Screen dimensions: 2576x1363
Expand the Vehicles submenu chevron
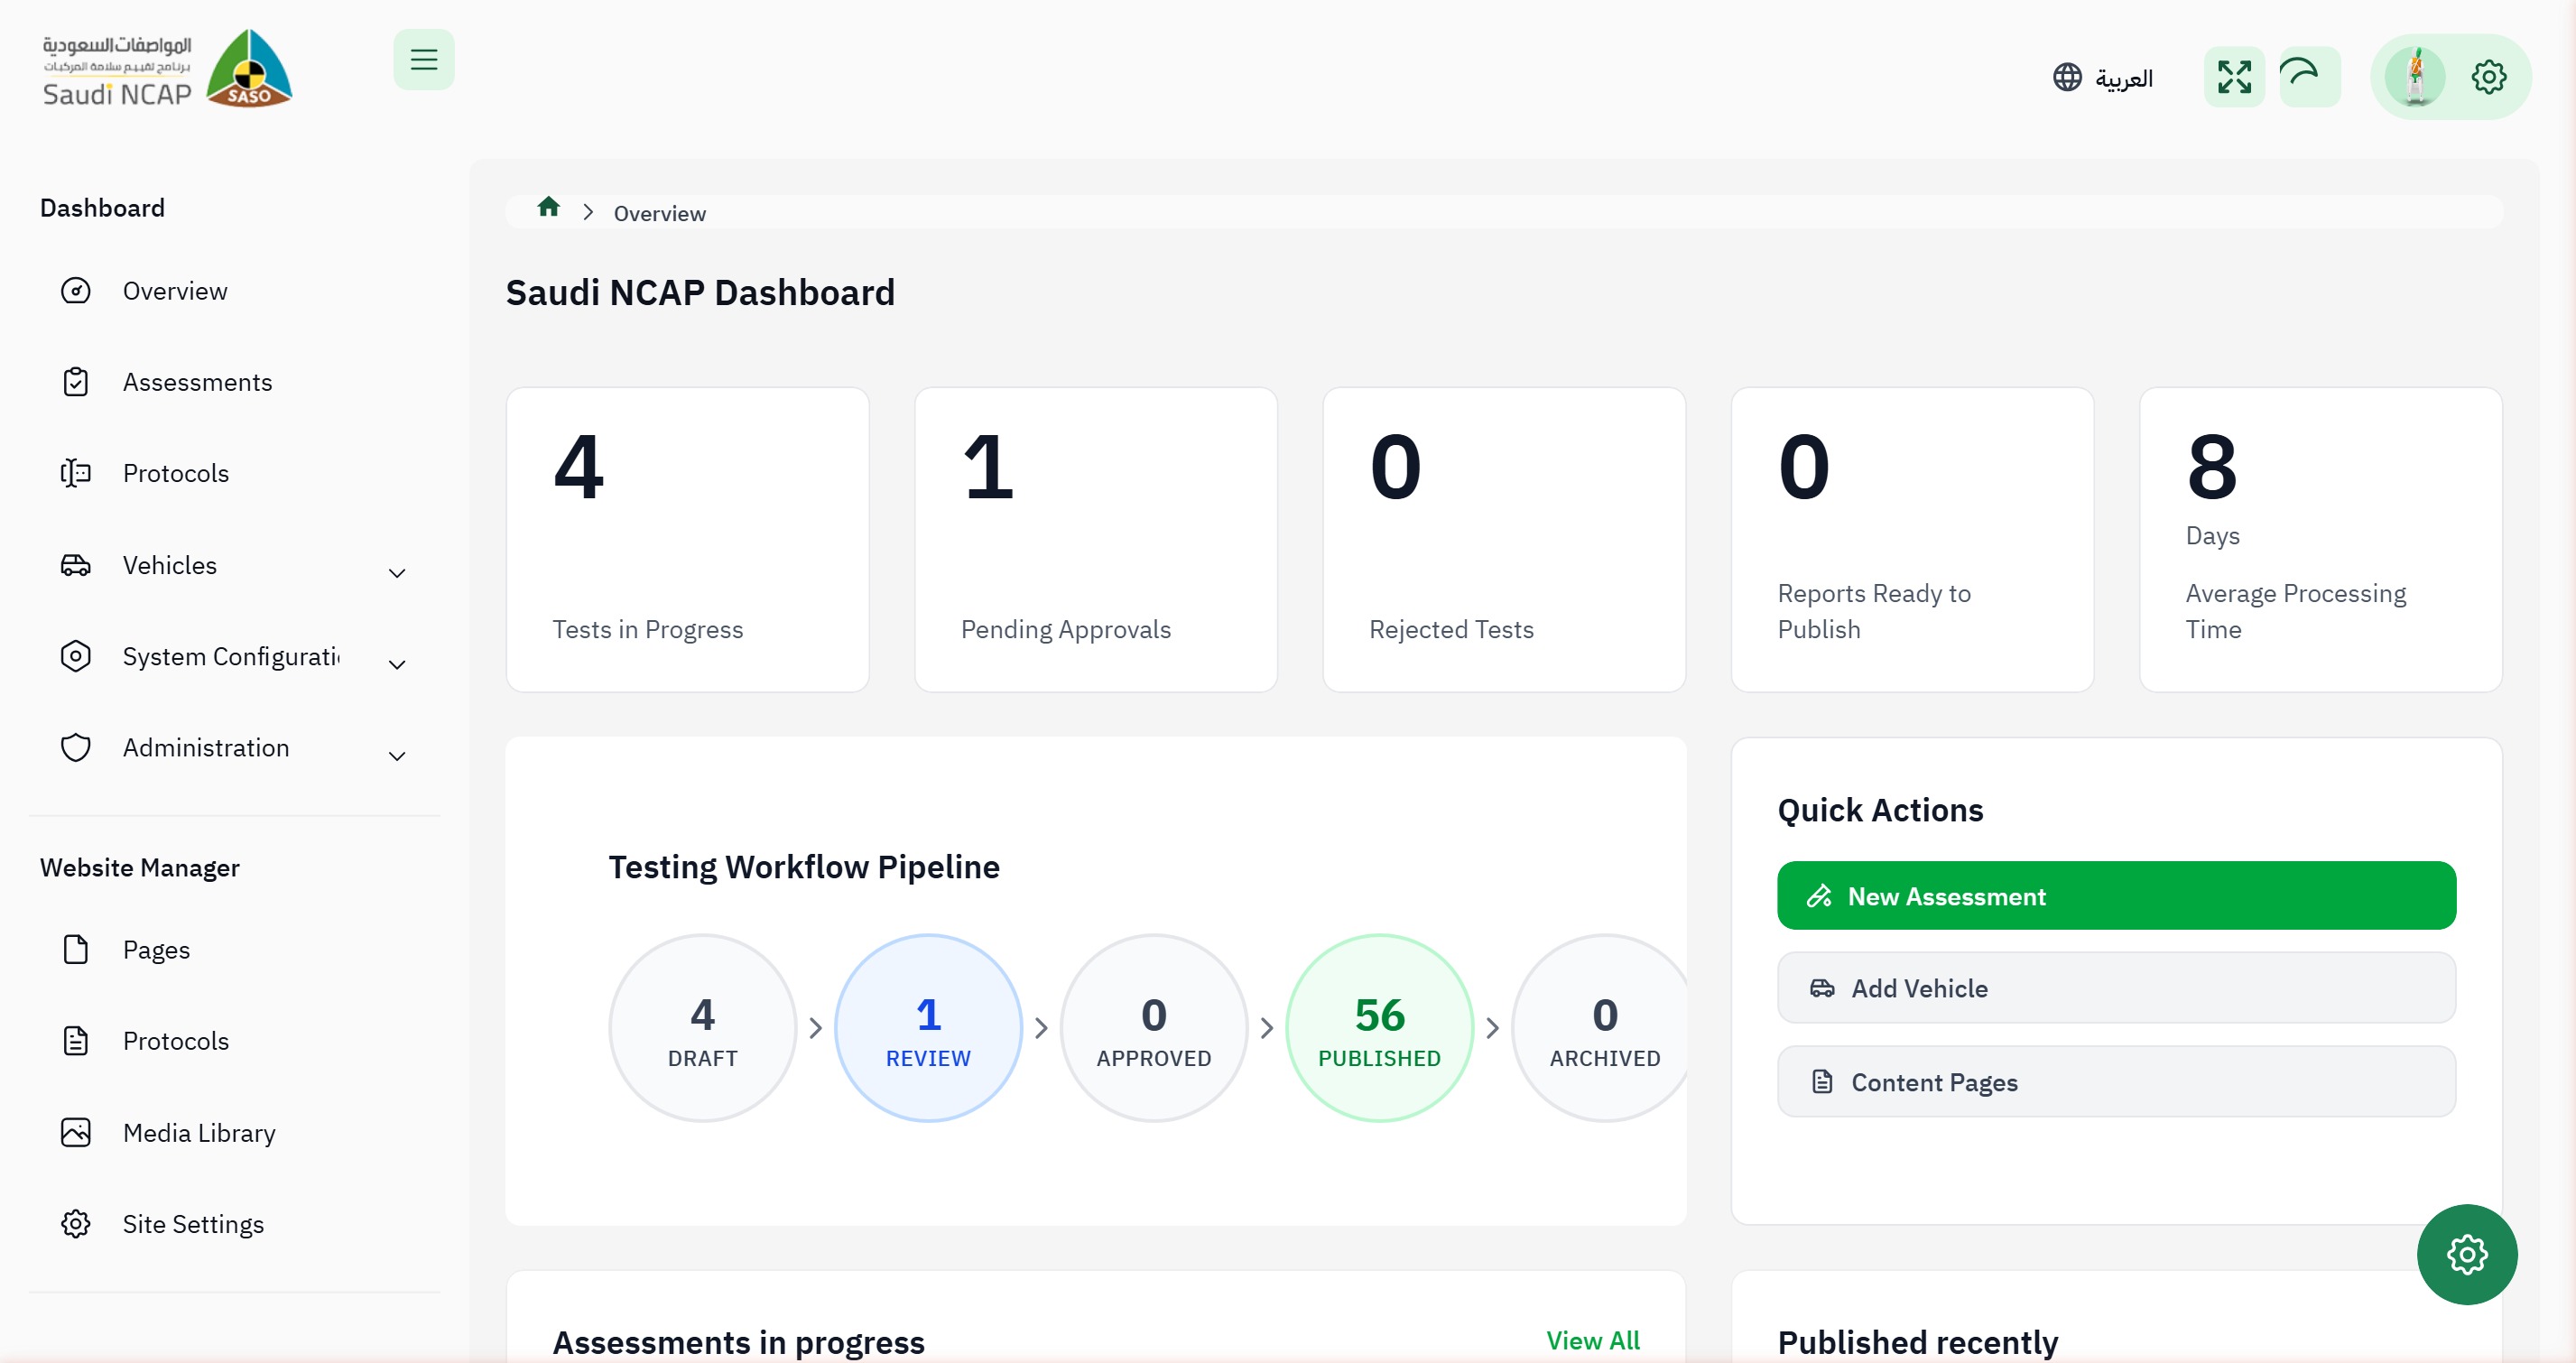click(x=396, y=573)
